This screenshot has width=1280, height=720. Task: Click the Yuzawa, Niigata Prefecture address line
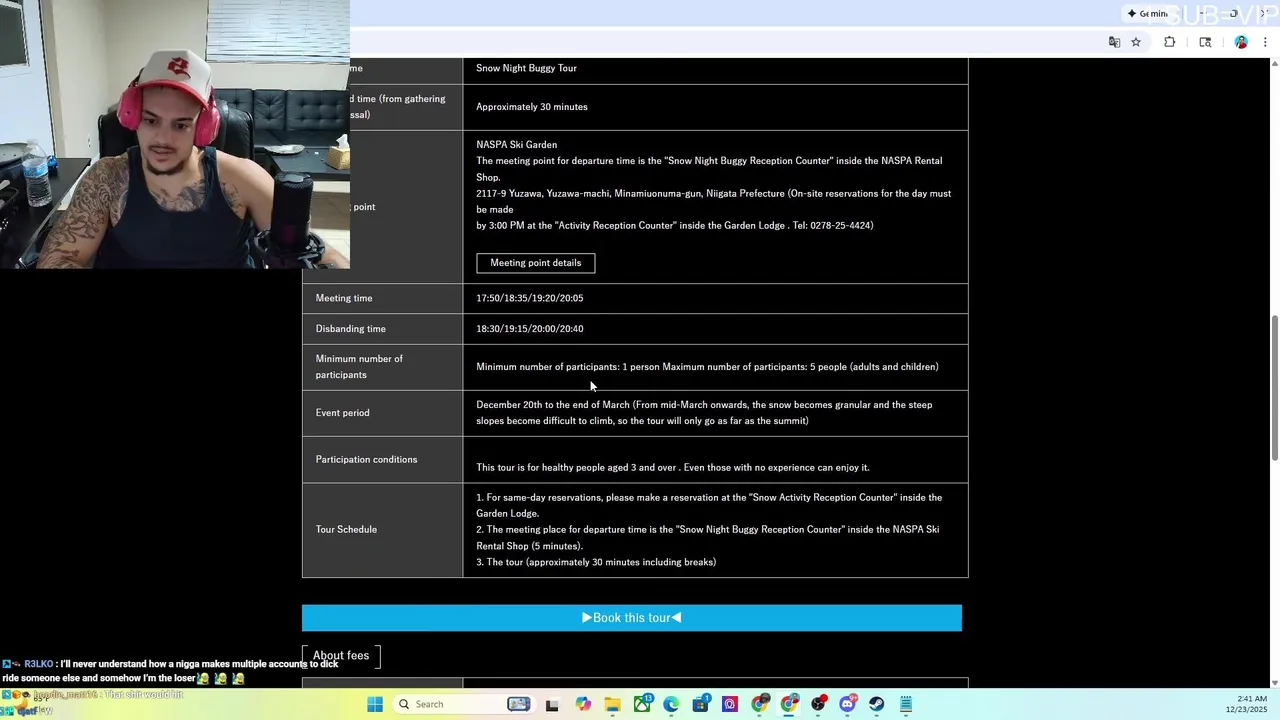point(713,201)
